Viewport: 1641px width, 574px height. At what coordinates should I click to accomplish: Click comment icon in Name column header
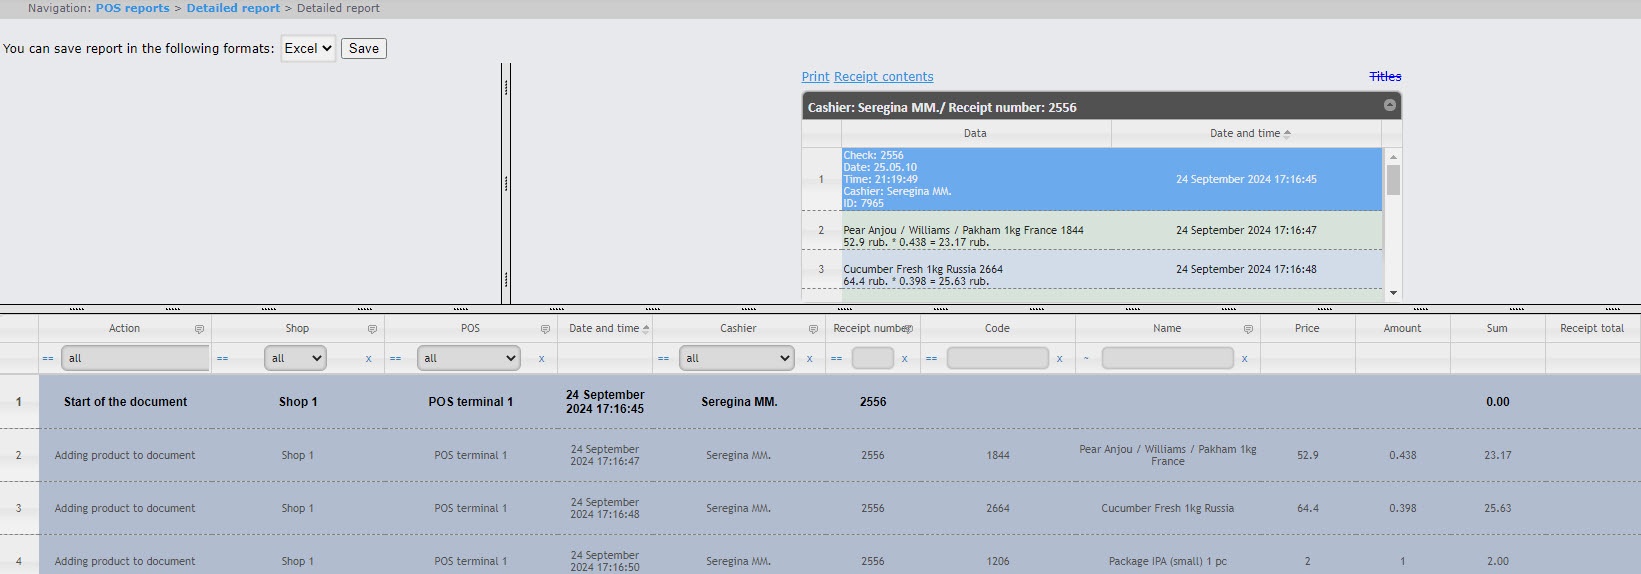pyautogui.click(x=1248, y=329)
